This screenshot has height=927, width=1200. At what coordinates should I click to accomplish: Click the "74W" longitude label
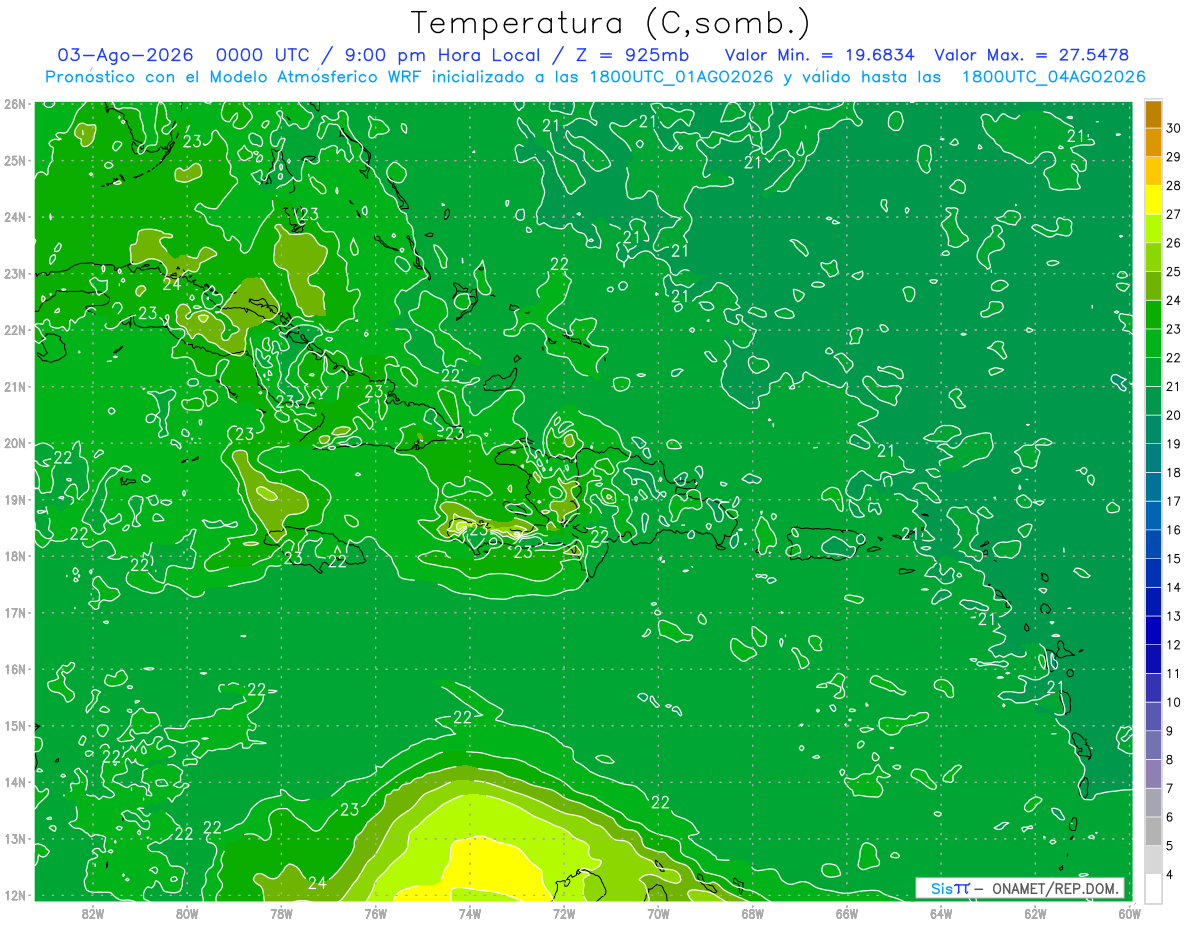pos(470,913)
